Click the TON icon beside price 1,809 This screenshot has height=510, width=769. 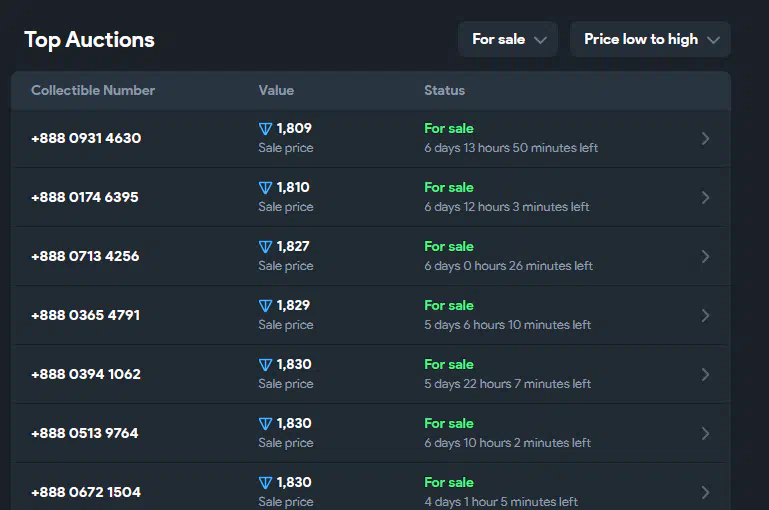click(265, 129)
